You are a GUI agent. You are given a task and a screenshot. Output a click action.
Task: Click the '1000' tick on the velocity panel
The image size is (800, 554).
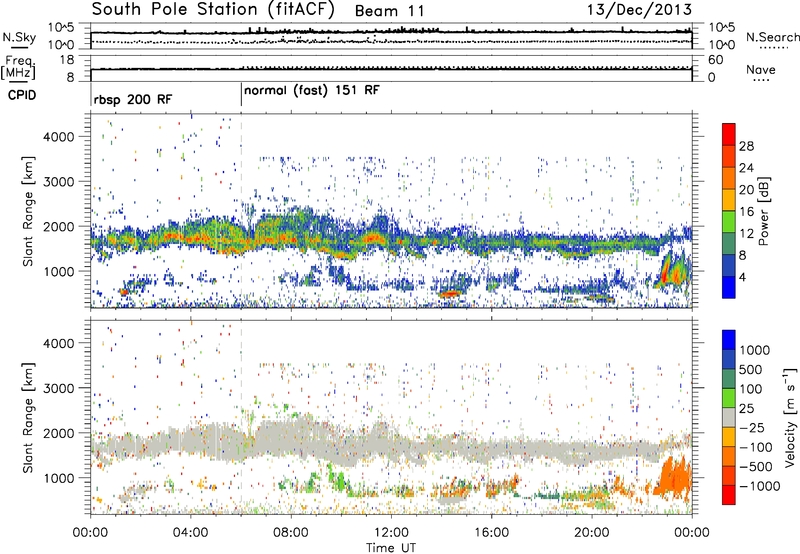tap(59, 478)
